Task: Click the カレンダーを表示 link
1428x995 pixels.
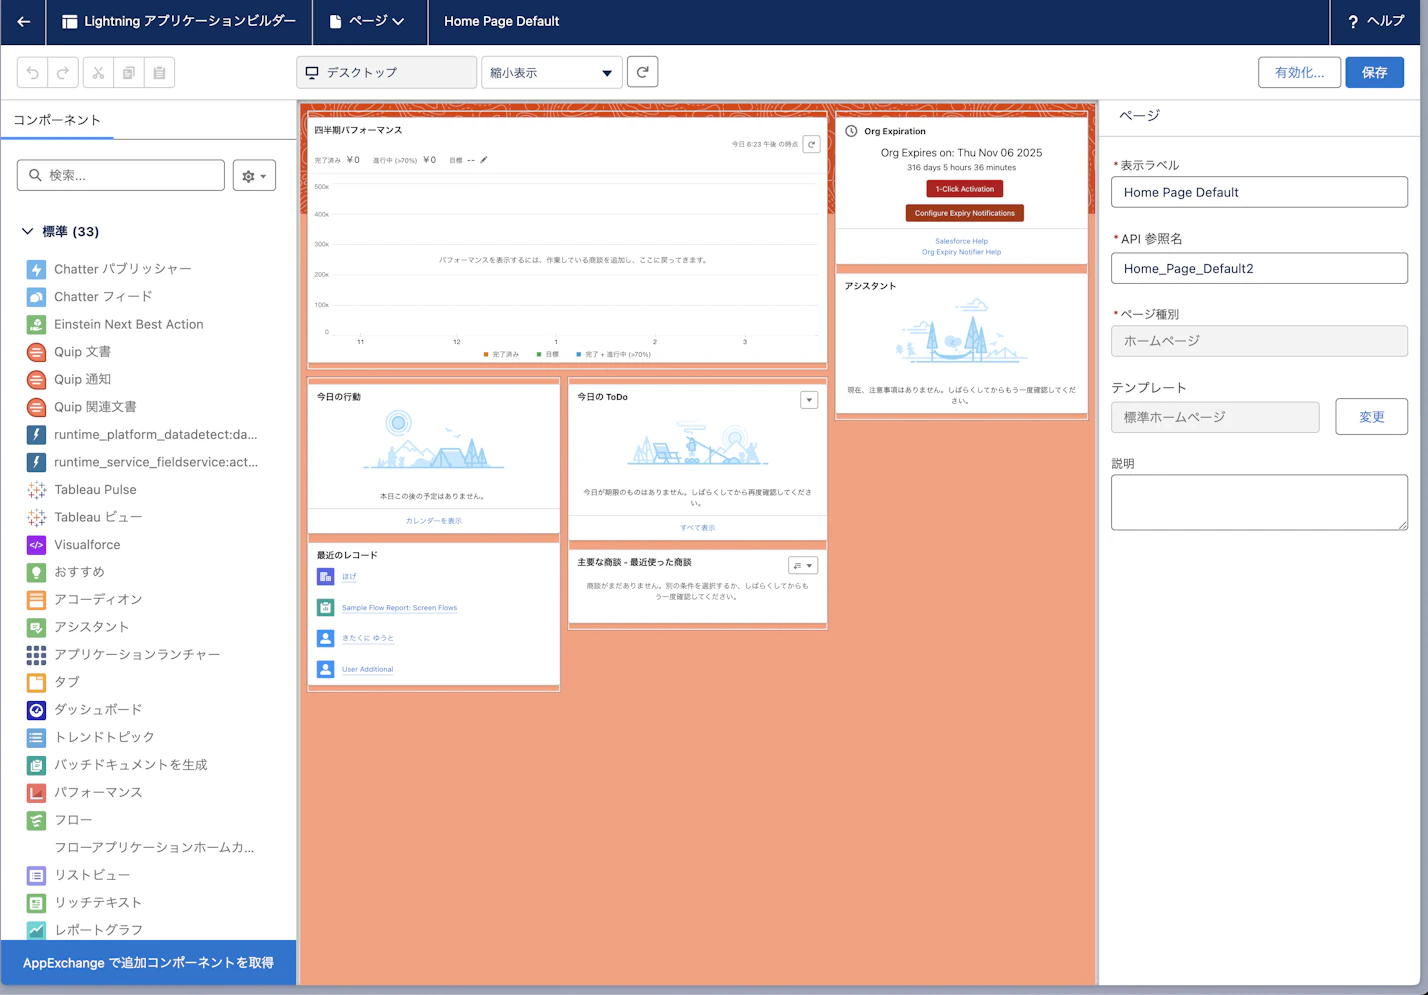Action: [x=433, y=520]
